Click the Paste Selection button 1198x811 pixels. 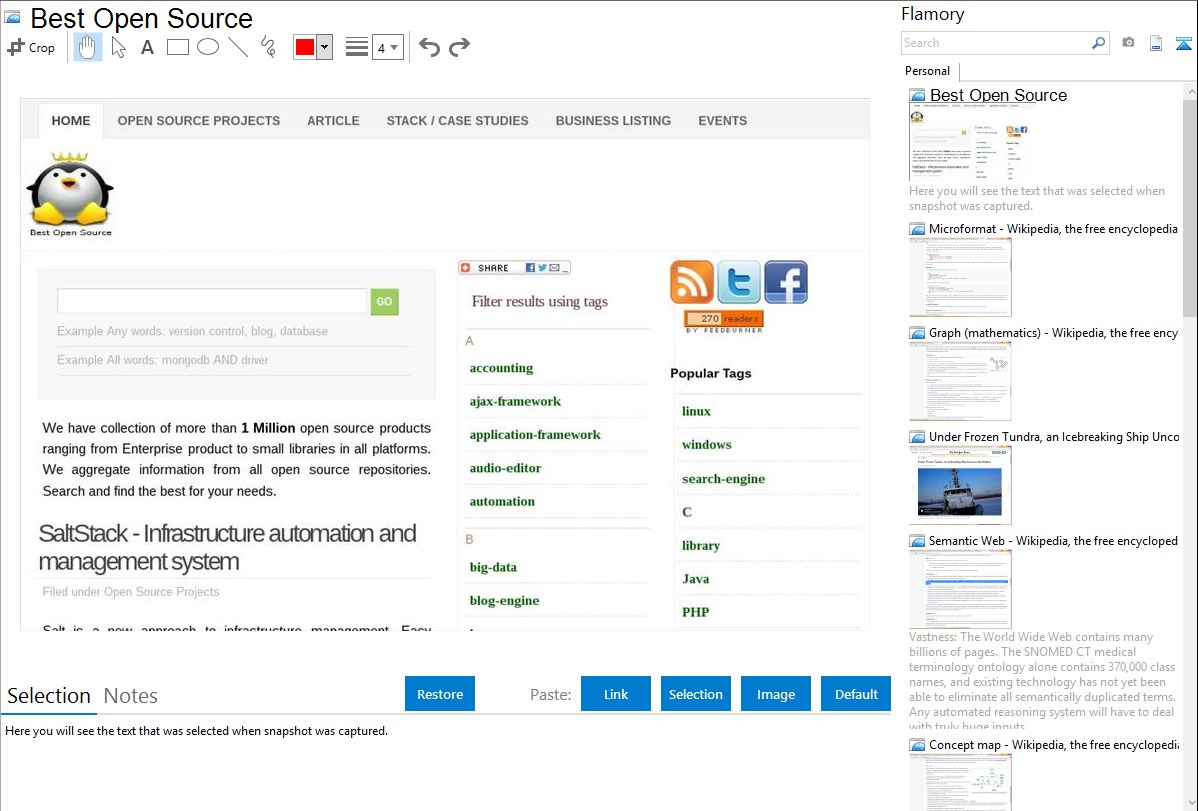coord(695,694)
